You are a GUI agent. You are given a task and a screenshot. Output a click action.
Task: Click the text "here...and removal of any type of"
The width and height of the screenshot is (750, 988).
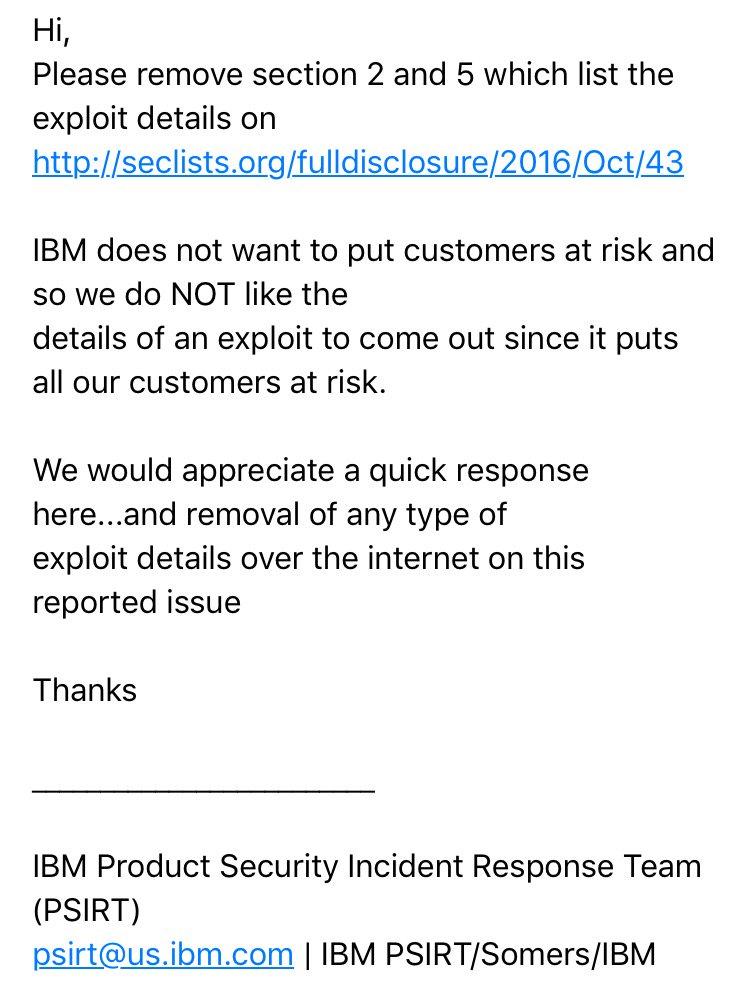pos(269,514)
